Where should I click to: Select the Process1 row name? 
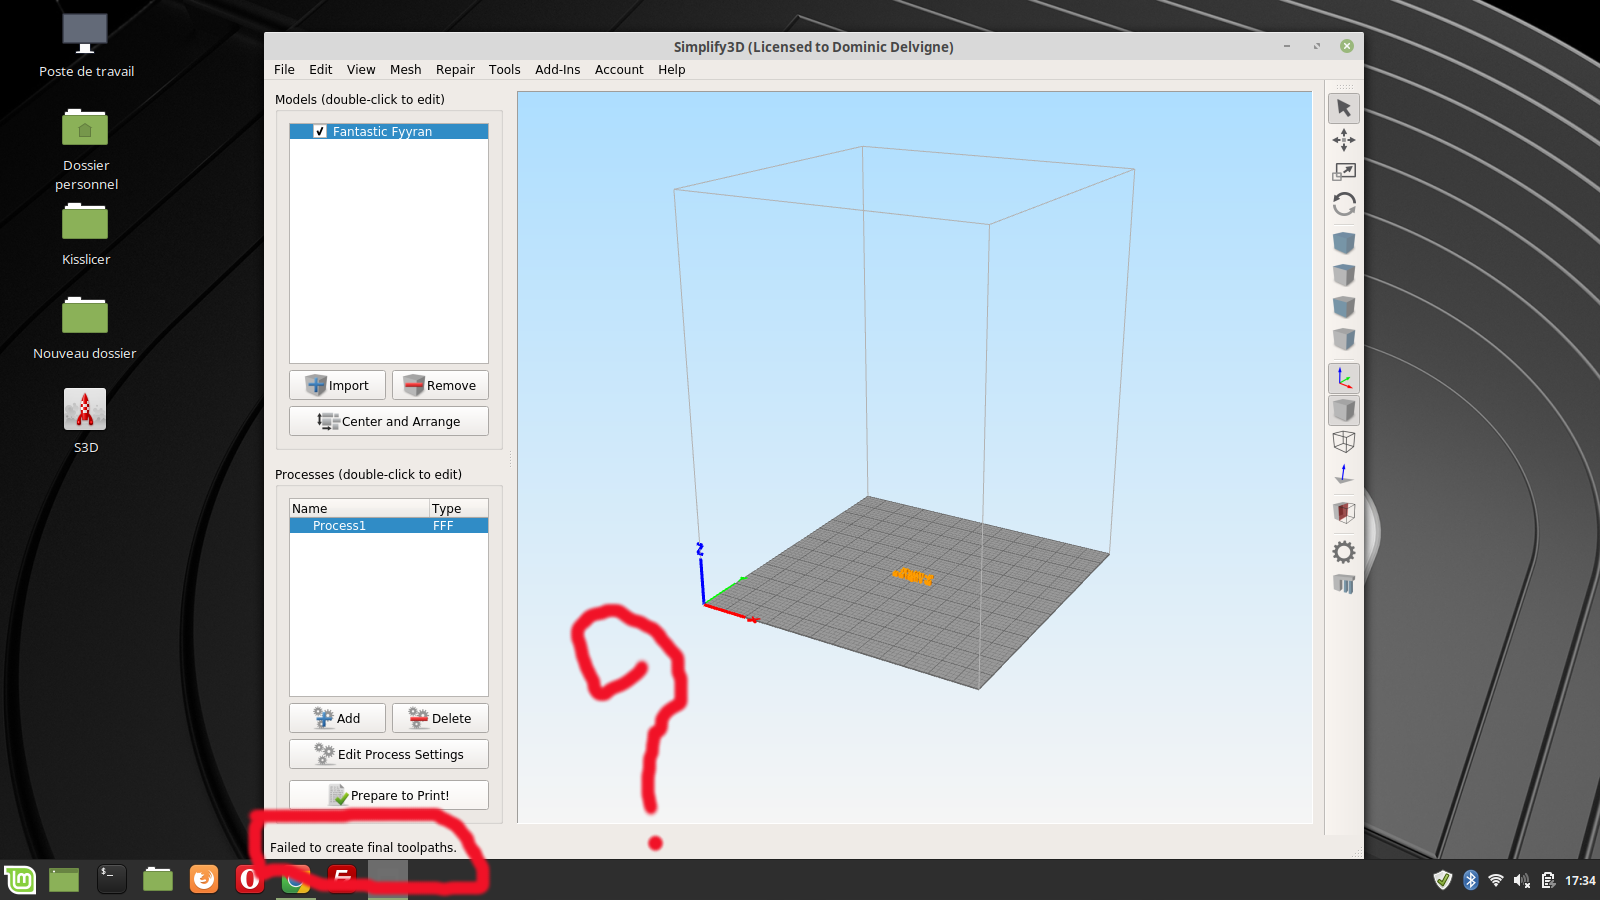339,526
